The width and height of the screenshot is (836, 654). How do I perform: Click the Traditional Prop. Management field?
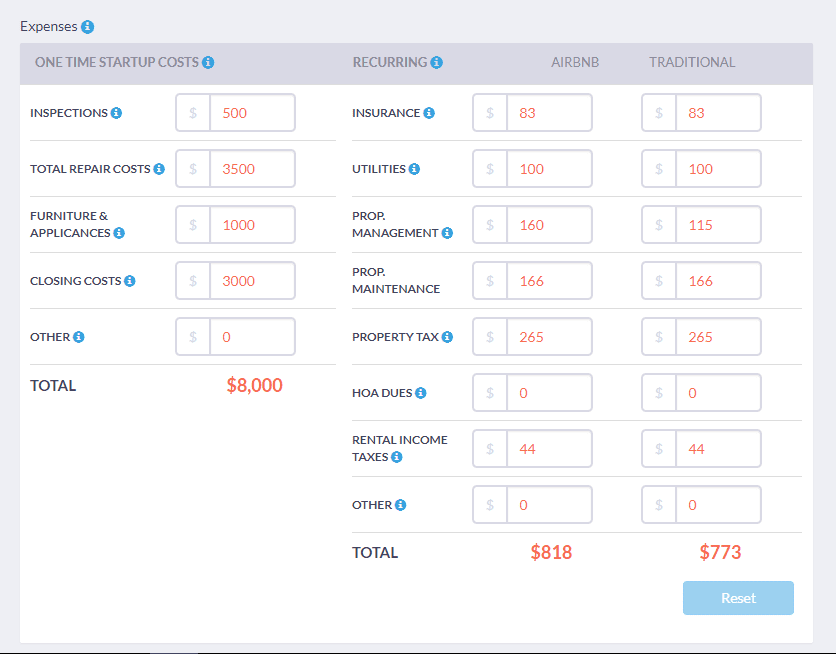click(717, 225)
